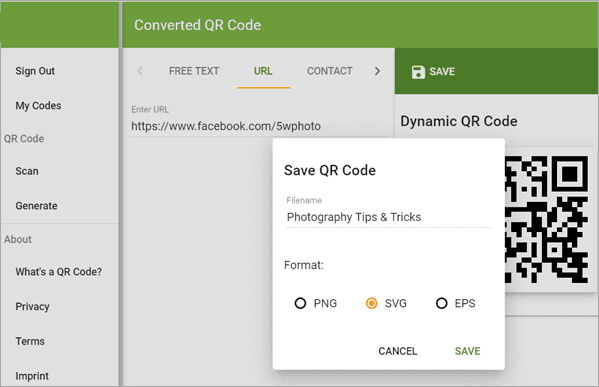599x387 pixels.
Task: Confirm with the dialog's green SAVE button
Action: (468, 351)
